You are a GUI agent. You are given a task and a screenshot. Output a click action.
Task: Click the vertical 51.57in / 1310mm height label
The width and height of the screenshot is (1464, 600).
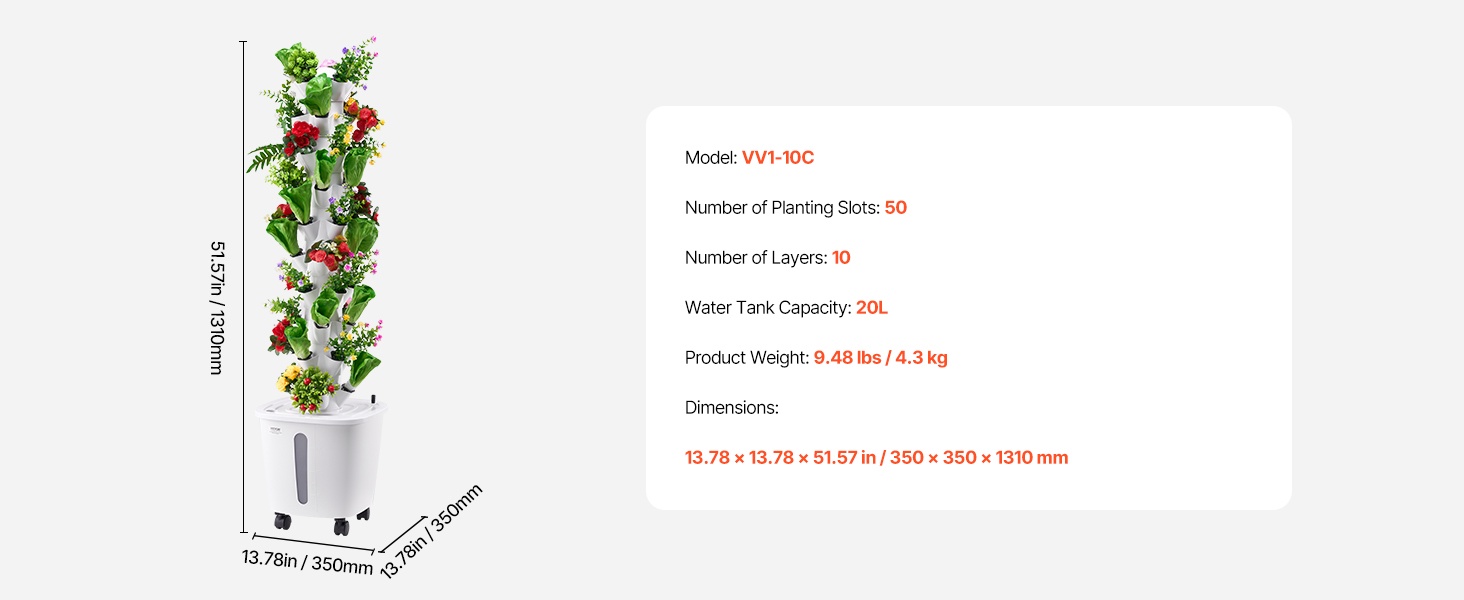pyautogui.click(x=217, y=307)
